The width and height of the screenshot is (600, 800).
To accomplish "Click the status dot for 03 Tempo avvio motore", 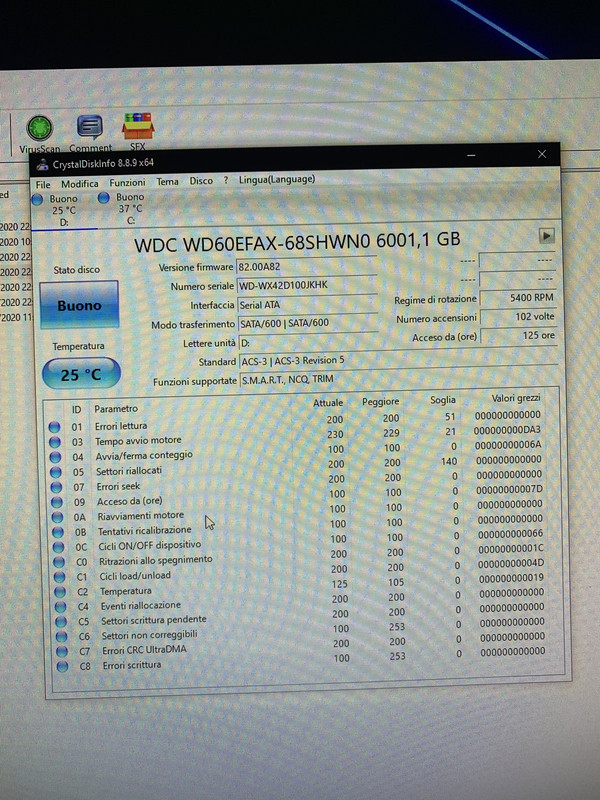I will point(55,442).
